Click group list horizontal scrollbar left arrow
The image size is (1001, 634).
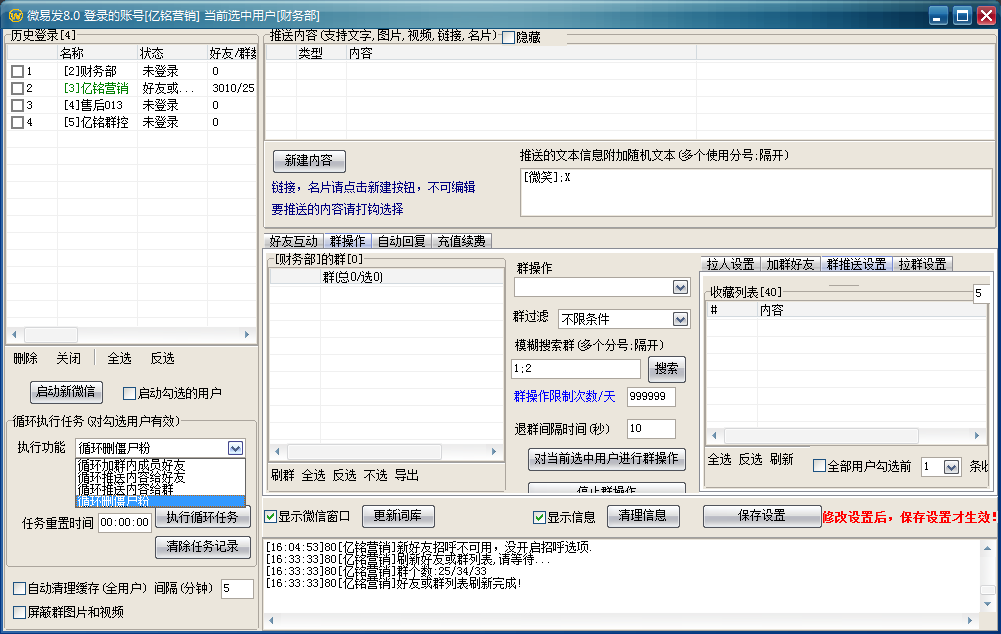coord(277,451)
